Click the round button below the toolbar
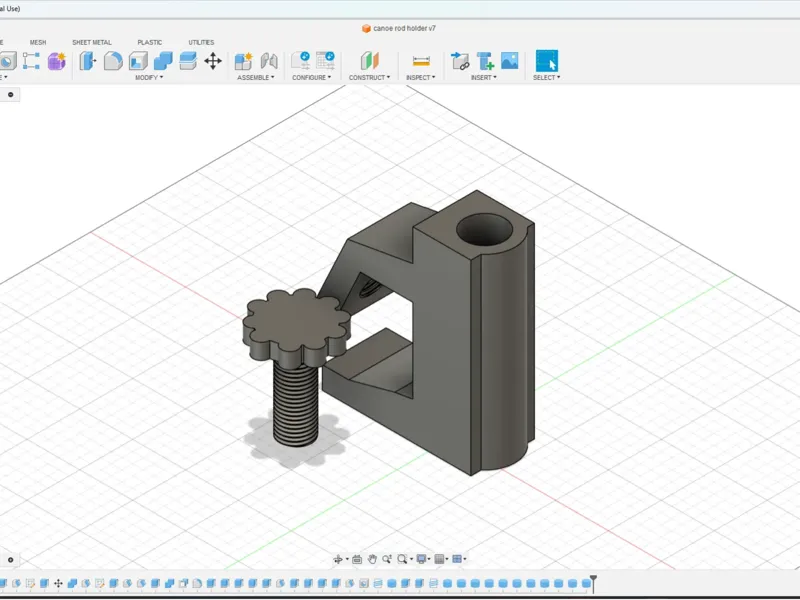Screen dimensions: 800x600 tap(10, 94)
